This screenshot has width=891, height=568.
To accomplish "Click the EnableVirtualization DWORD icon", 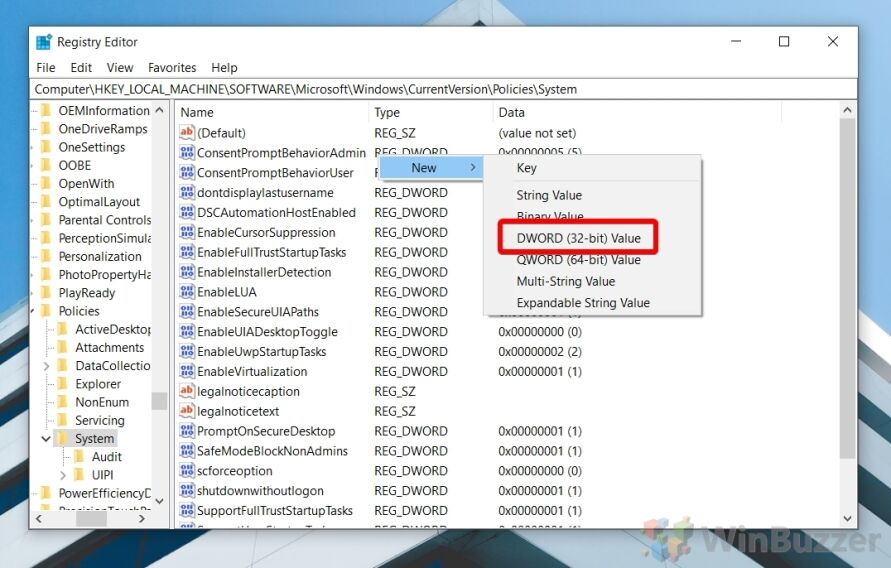I will (186, 371).
